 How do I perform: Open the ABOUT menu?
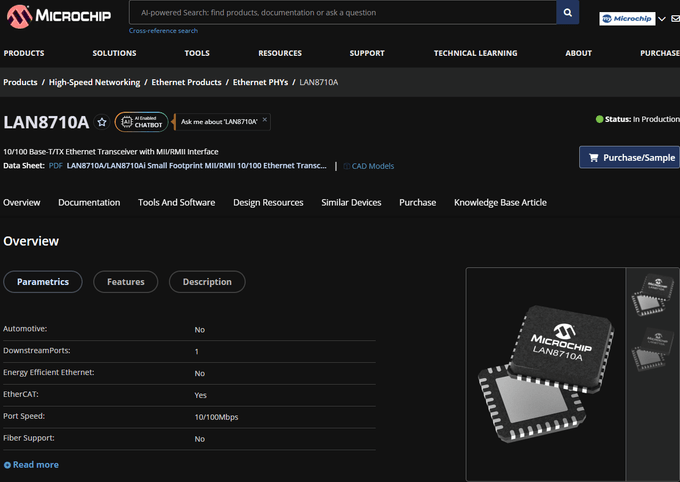[578, 53]
